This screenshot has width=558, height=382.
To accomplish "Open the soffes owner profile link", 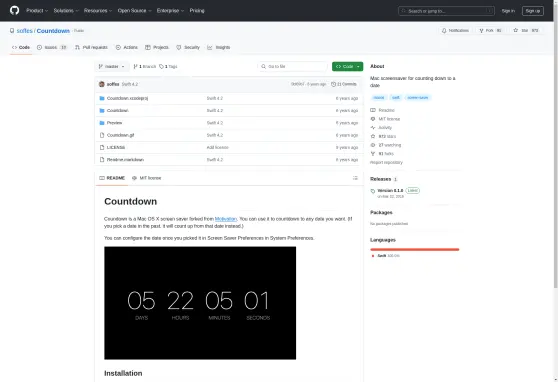I will 25,31.
